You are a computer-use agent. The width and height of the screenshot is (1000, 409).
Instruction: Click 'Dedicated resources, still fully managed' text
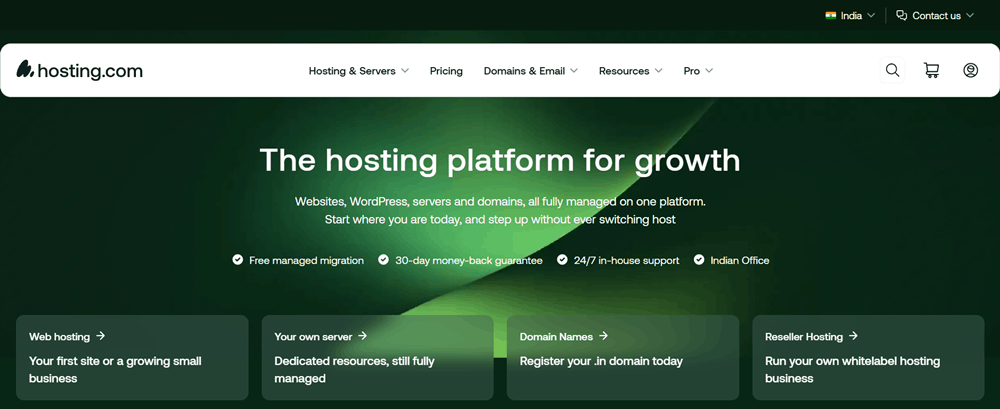(x=354, y=369)
